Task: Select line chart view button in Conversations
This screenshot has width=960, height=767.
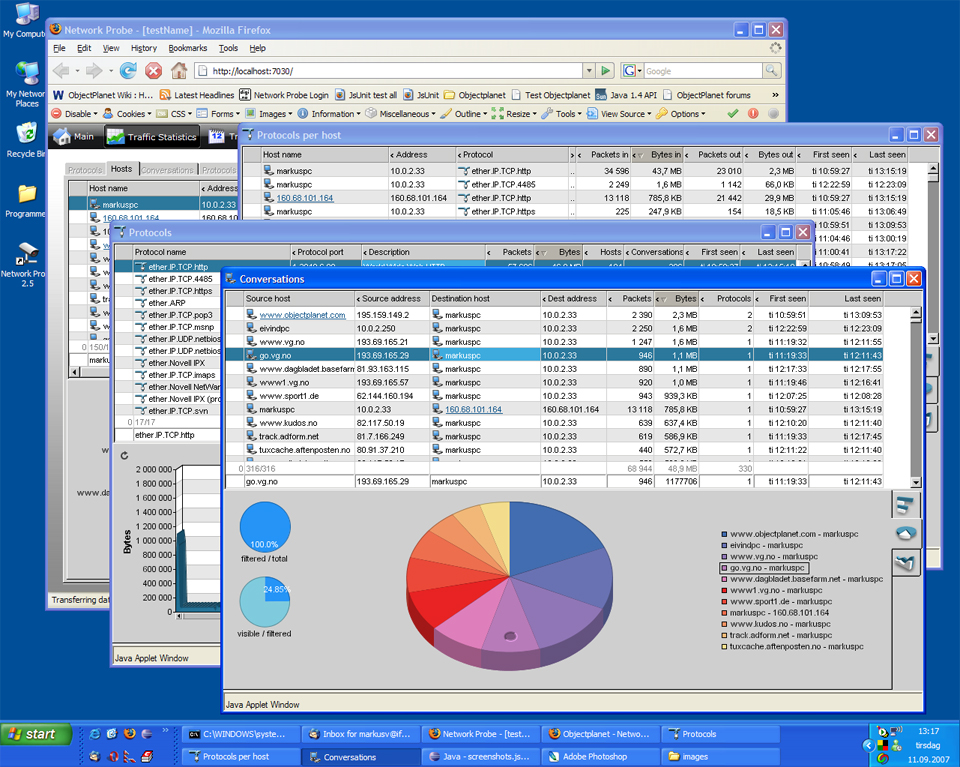Action: pos(906,564)
